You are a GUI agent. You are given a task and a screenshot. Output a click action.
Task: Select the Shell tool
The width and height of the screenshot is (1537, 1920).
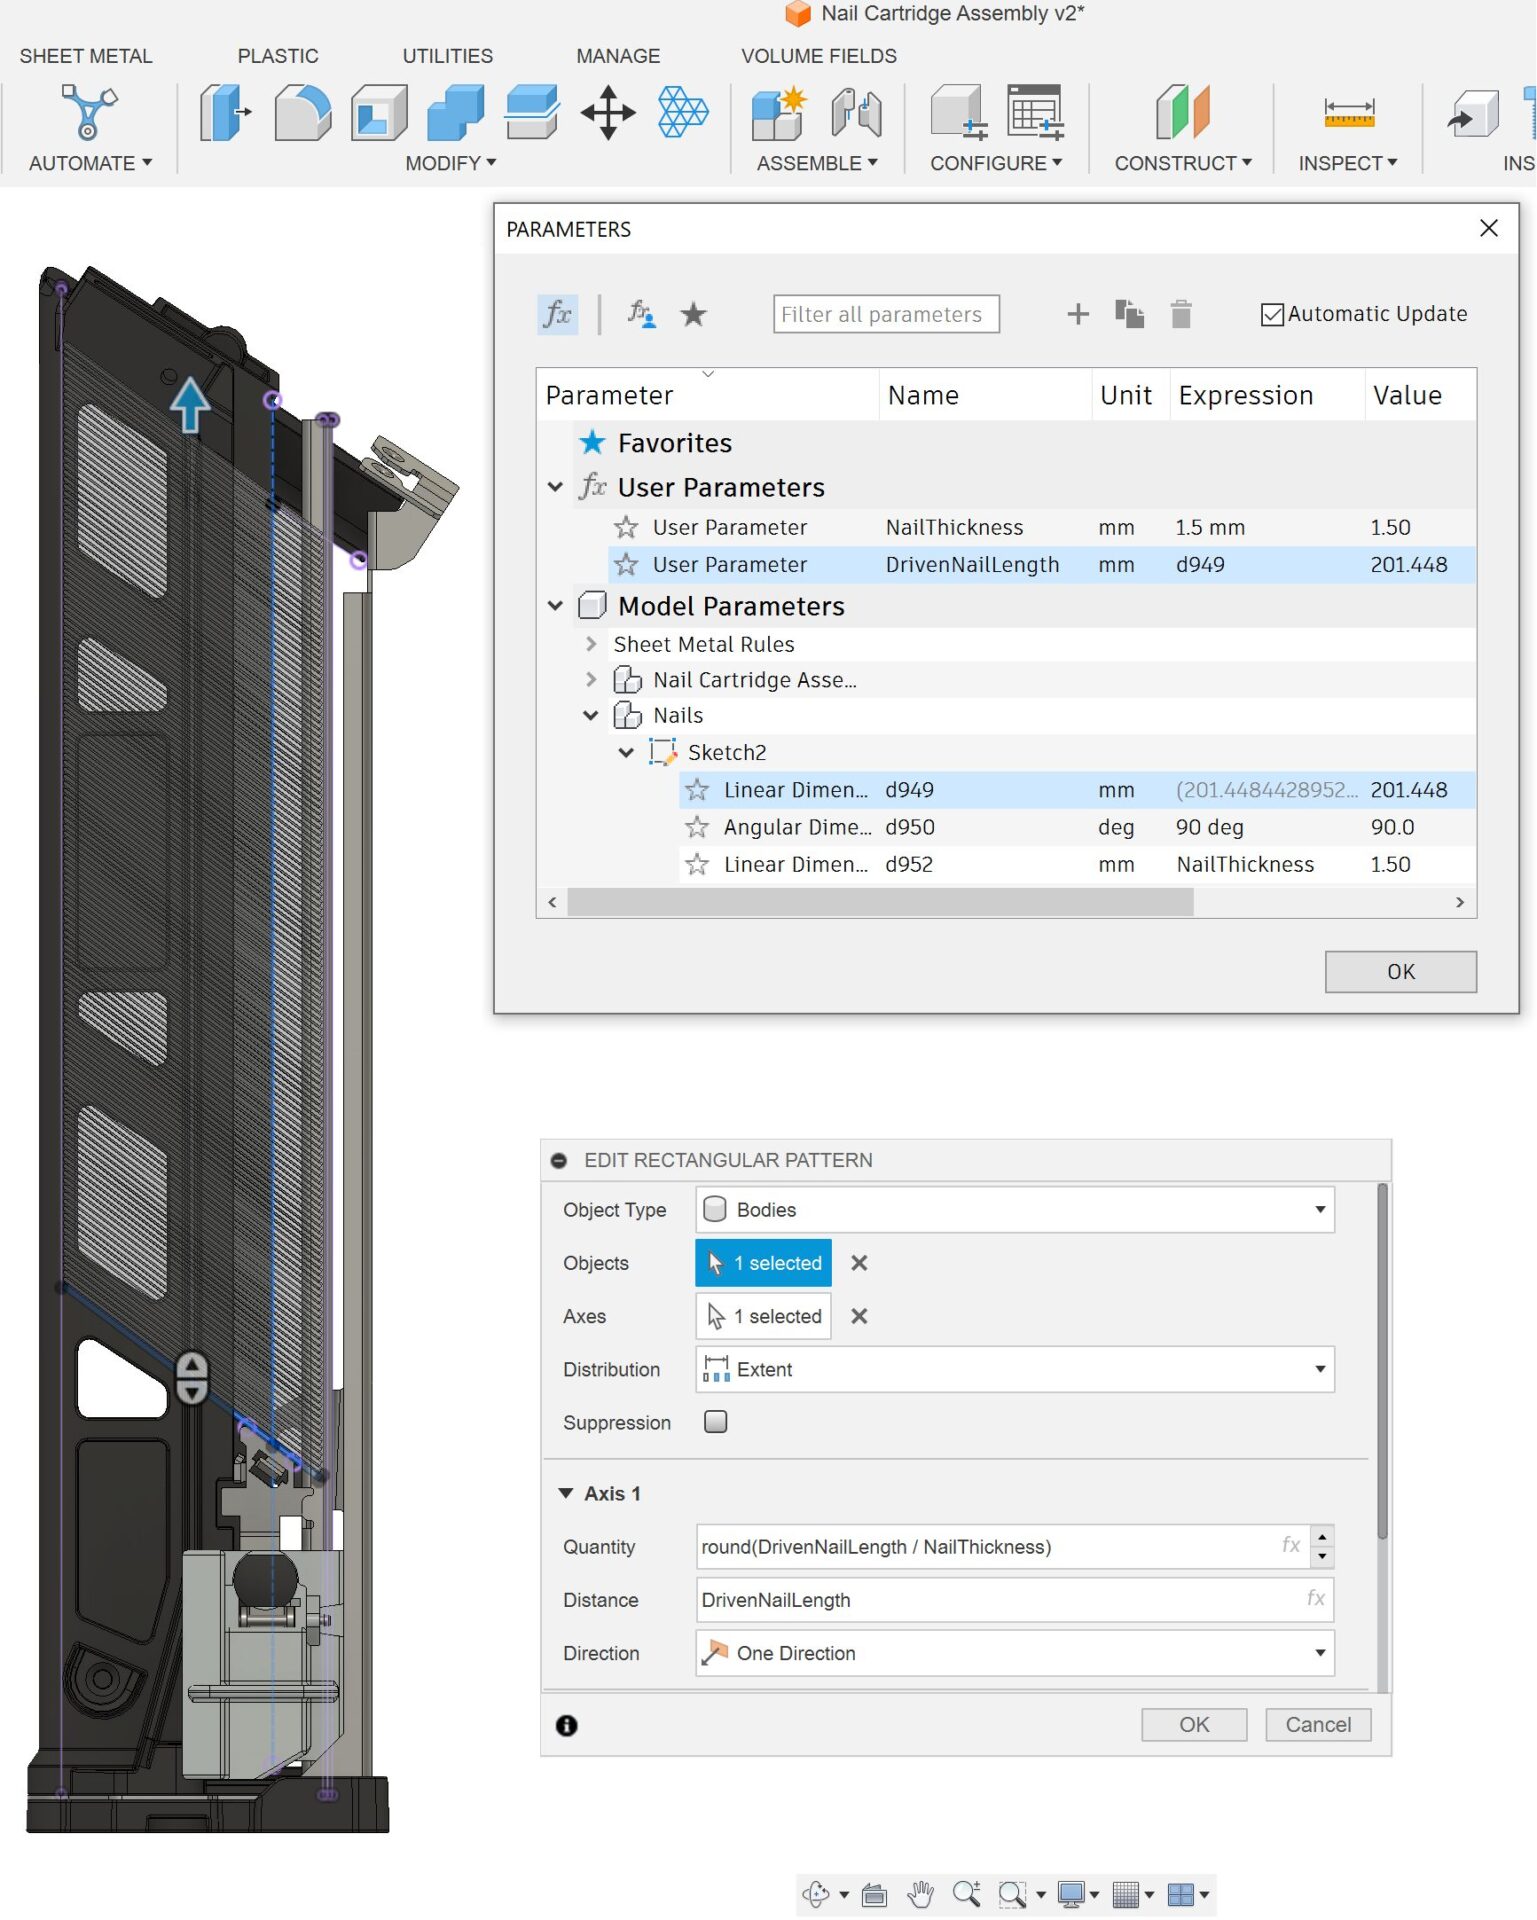(379, 111)
